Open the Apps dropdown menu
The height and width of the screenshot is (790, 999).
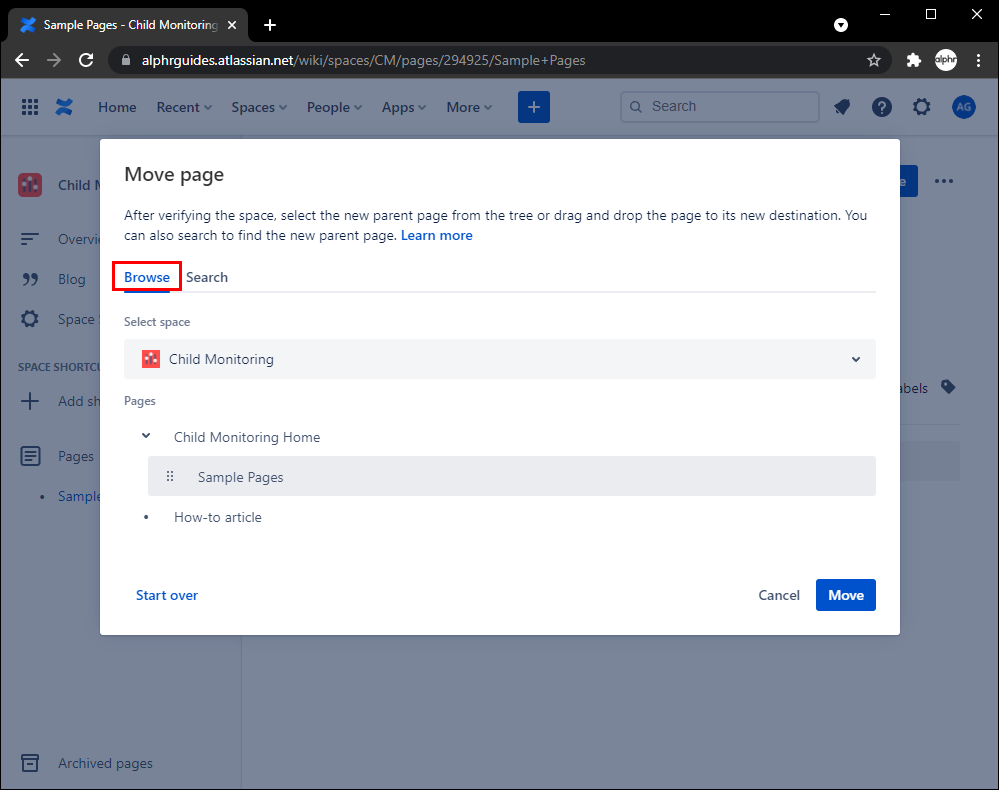coord(404,107)
